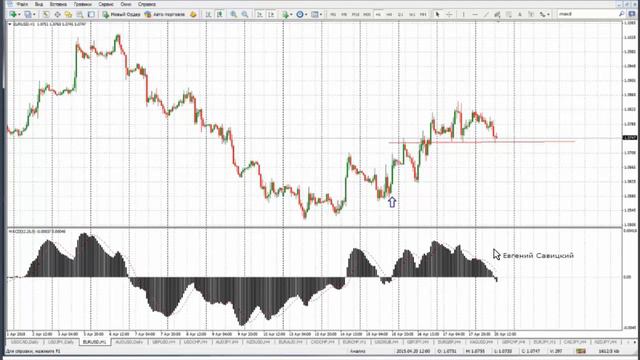This screenshot has width=640, height=360.
Task: Select the Text tool icon
Action: 520,14
